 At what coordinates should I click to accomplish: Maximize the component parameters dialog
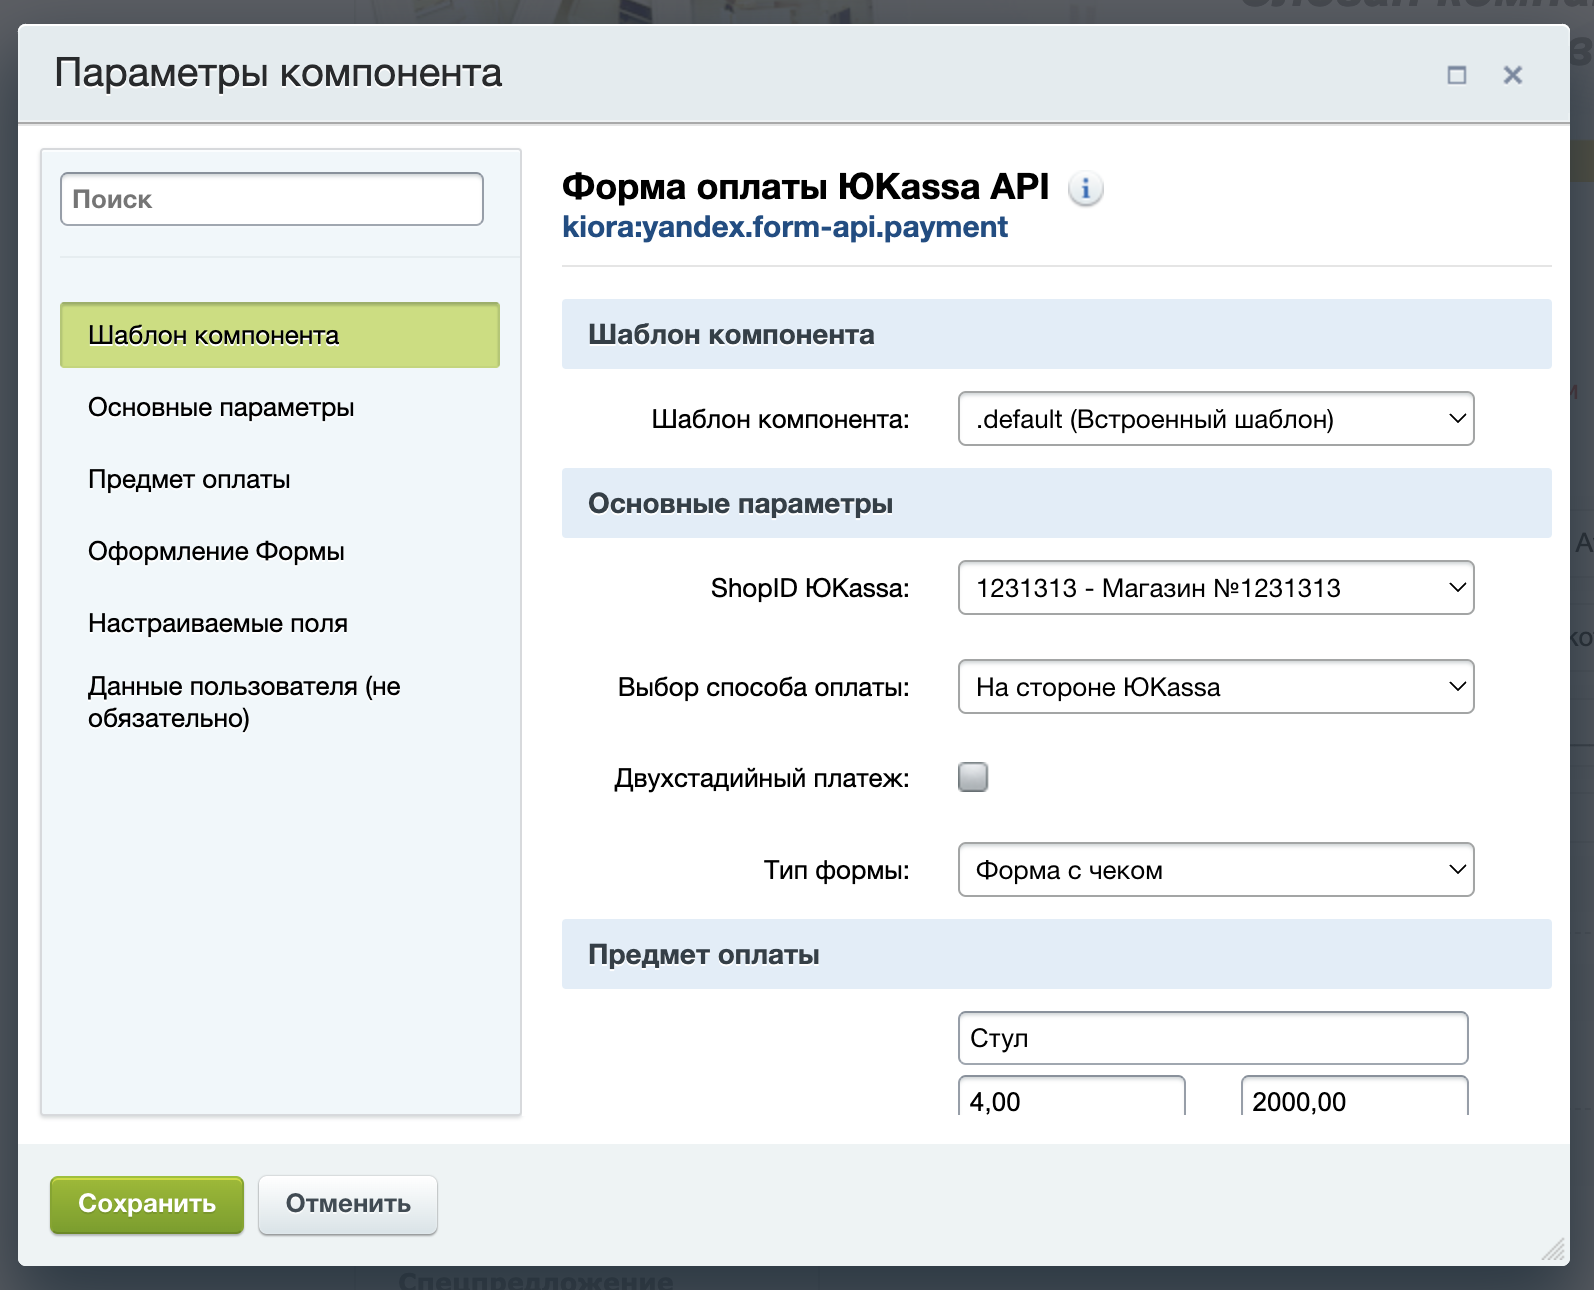pos(1457,75)
